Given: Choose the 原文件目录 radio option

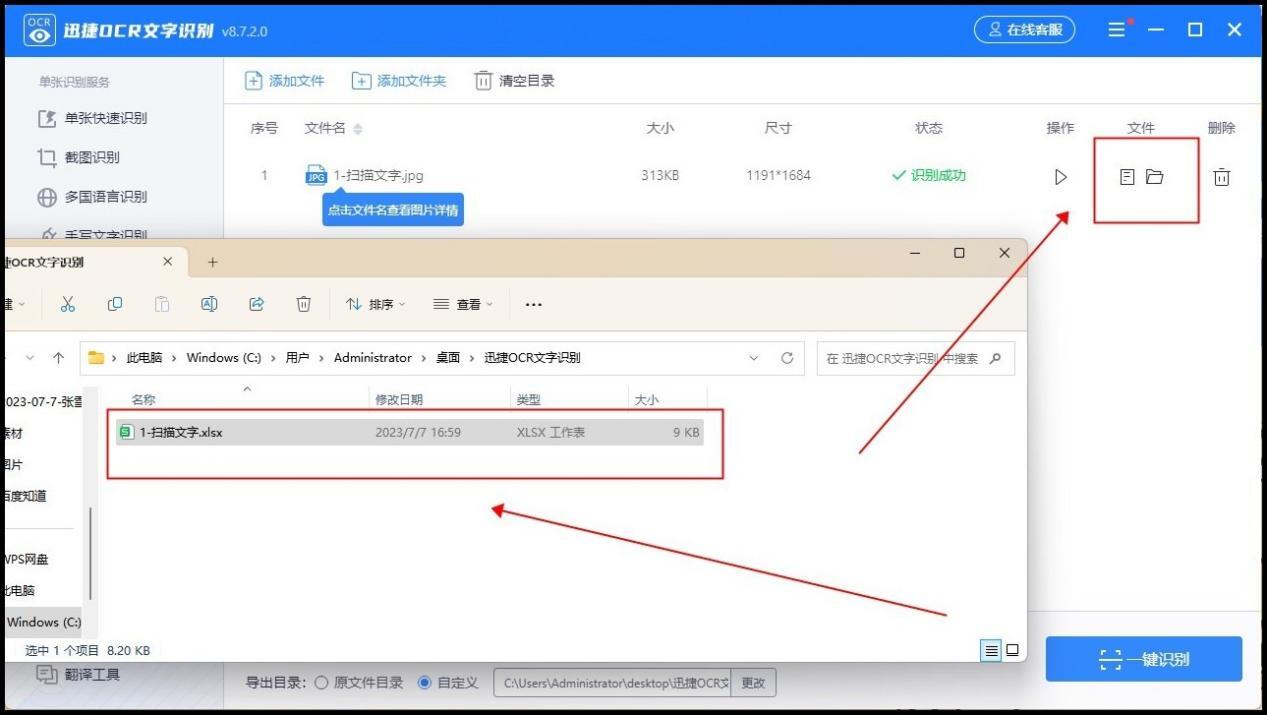Looking at the screenshot, I should (358, 683).
